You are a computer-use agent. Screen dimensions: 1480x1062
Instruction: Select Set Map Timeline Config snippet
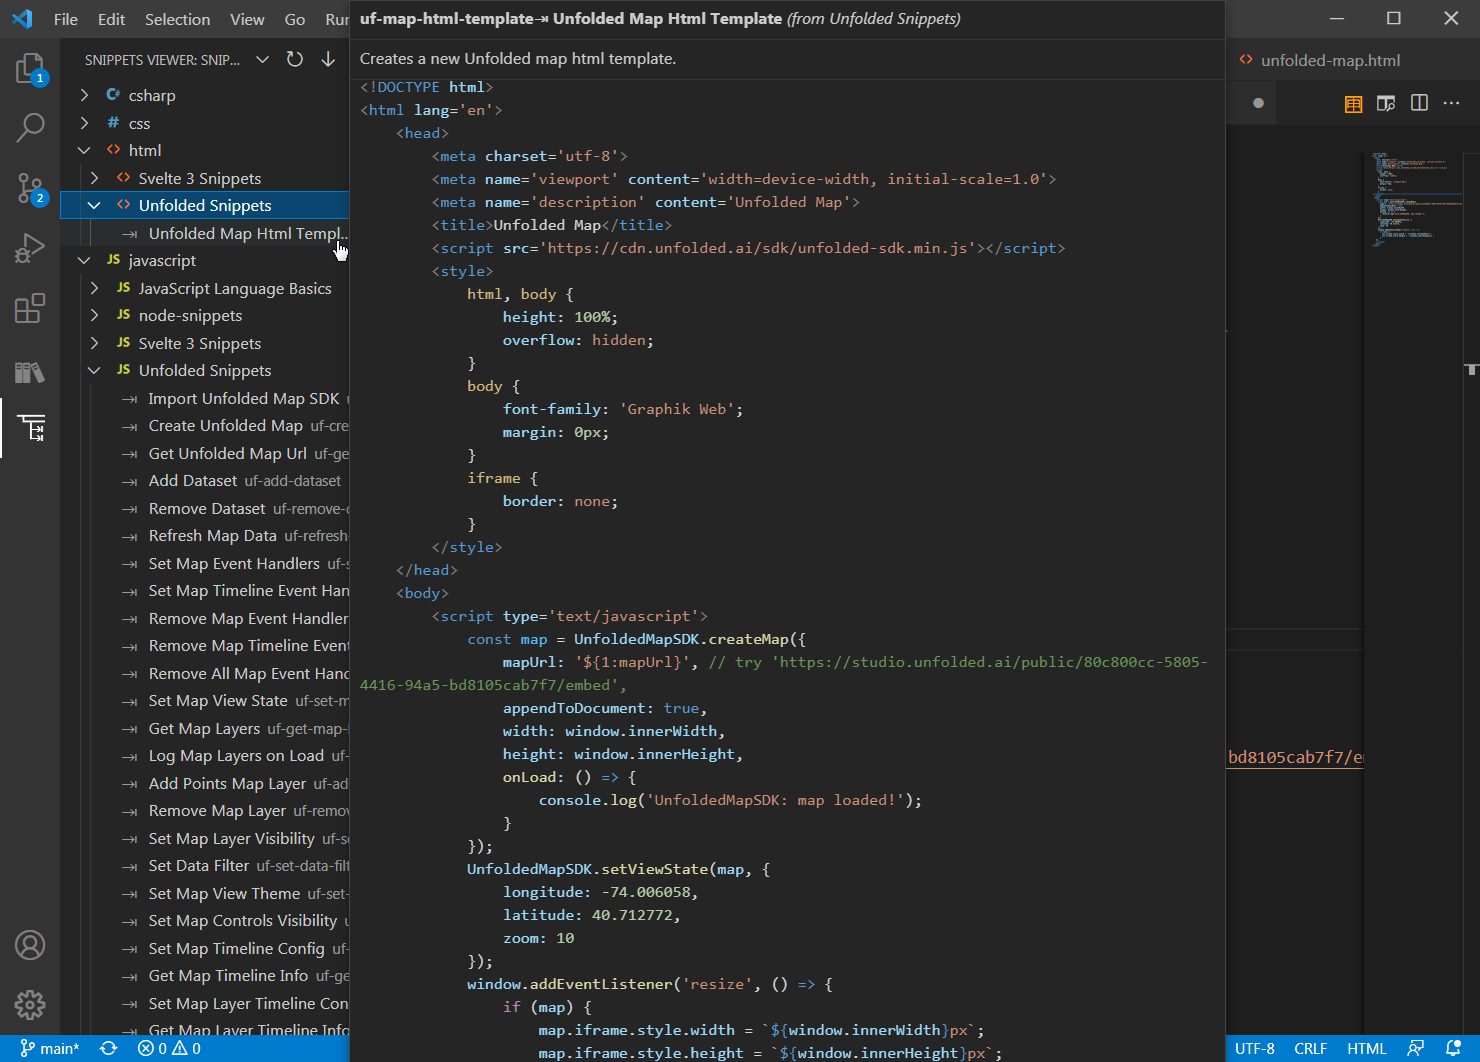pyautogui.click(x=205, y=948)
